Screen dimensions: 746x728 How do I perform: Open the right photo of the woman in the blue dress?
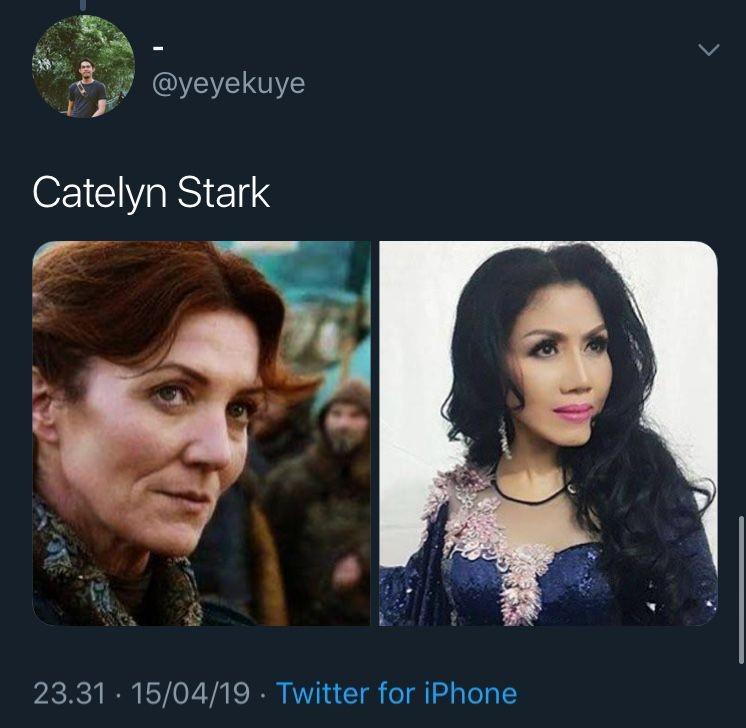548,433
